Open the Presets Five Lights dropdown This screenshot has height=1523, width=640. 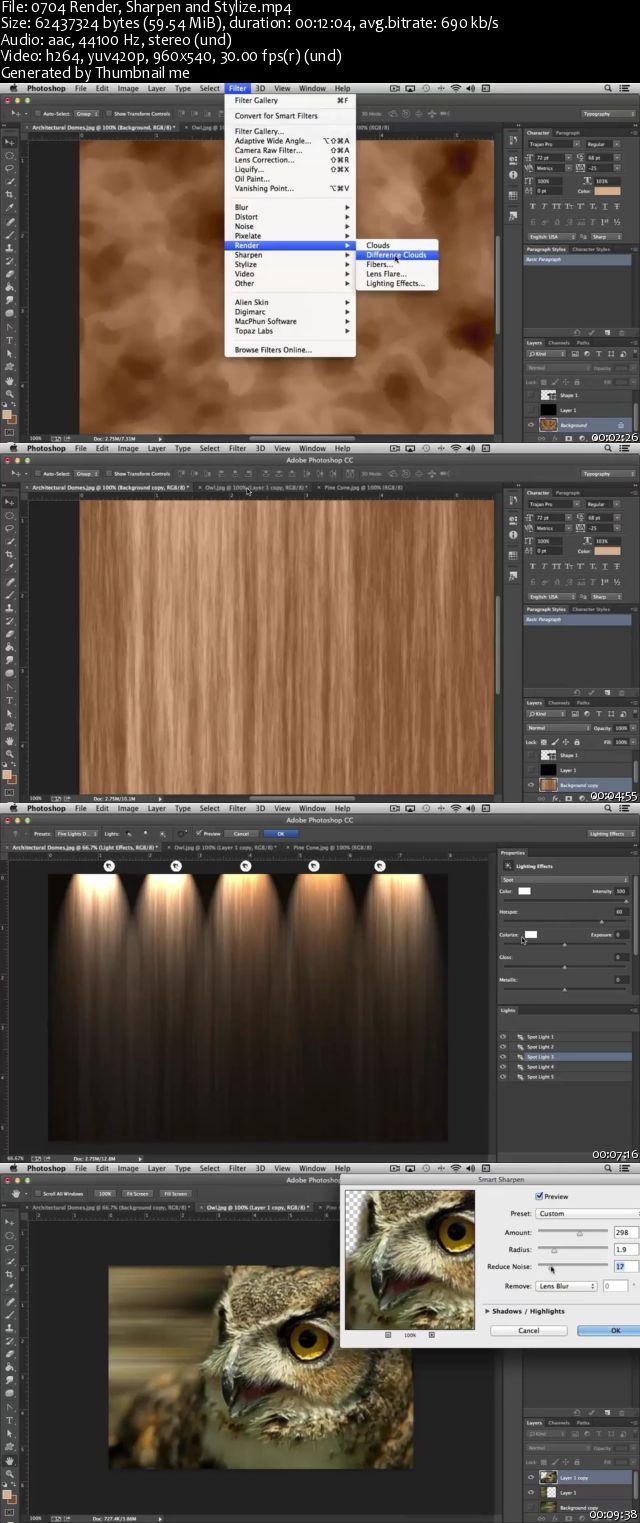click(x=77, y=833)
